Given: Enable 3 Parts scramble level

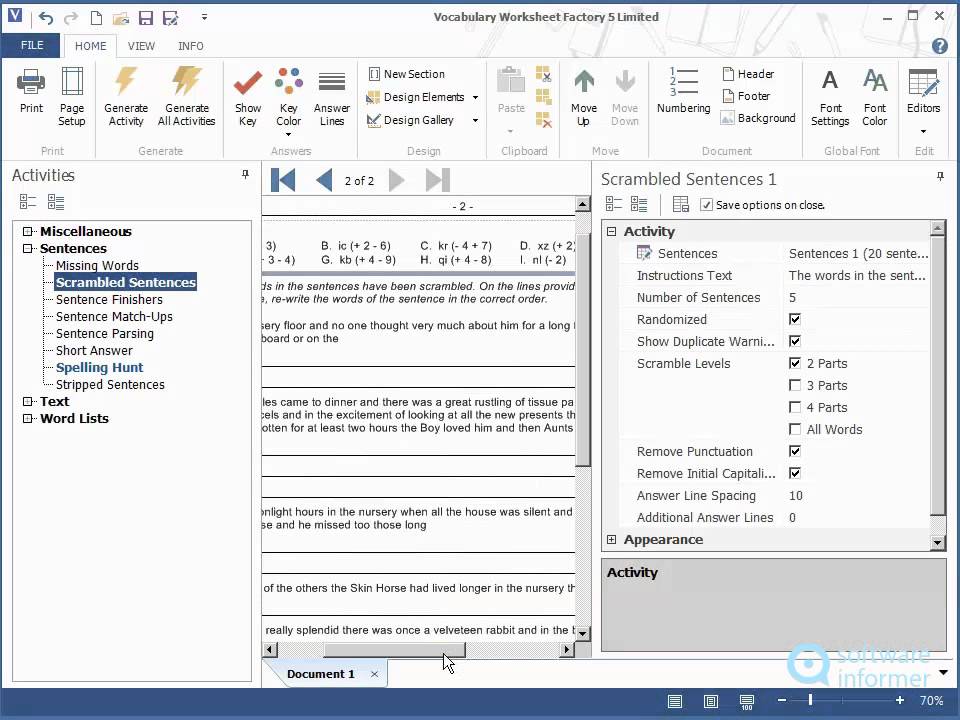Looking at the screenshot, I should pos(795,385).
